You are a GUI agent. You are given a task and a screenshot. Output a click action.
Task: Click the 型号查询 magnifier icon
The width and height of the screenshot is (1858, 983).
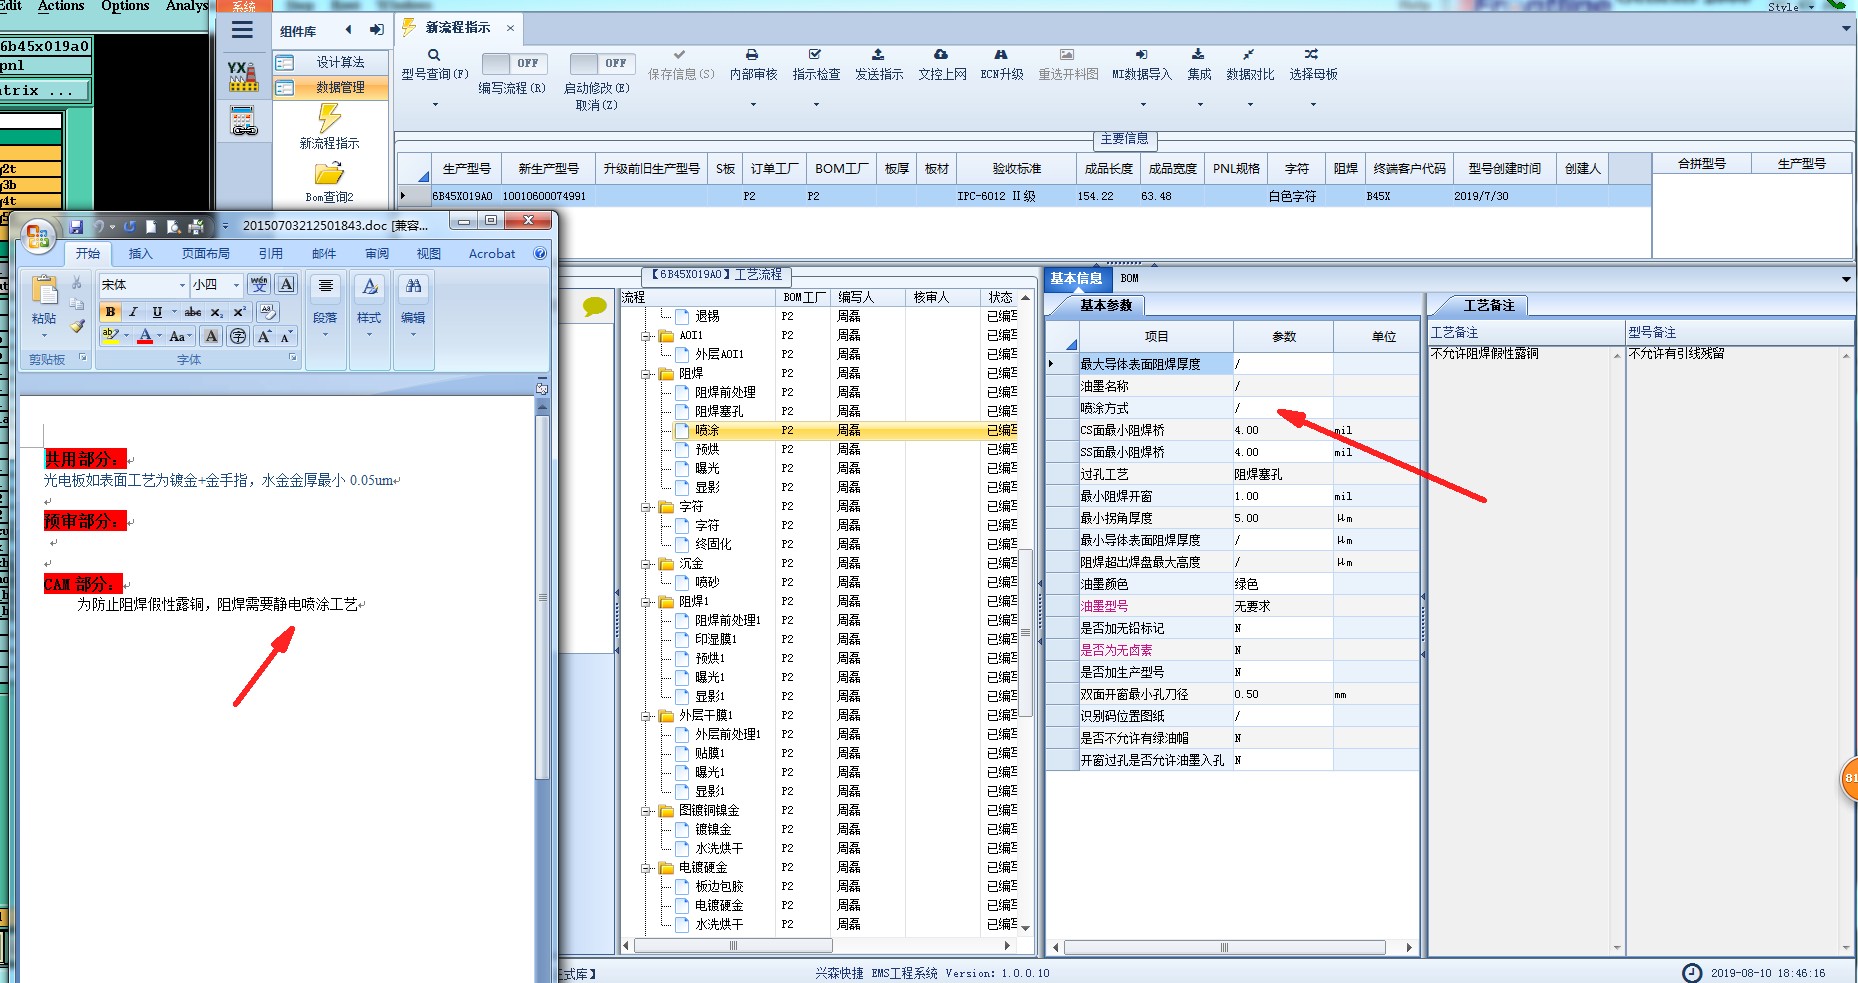(434, 55)
